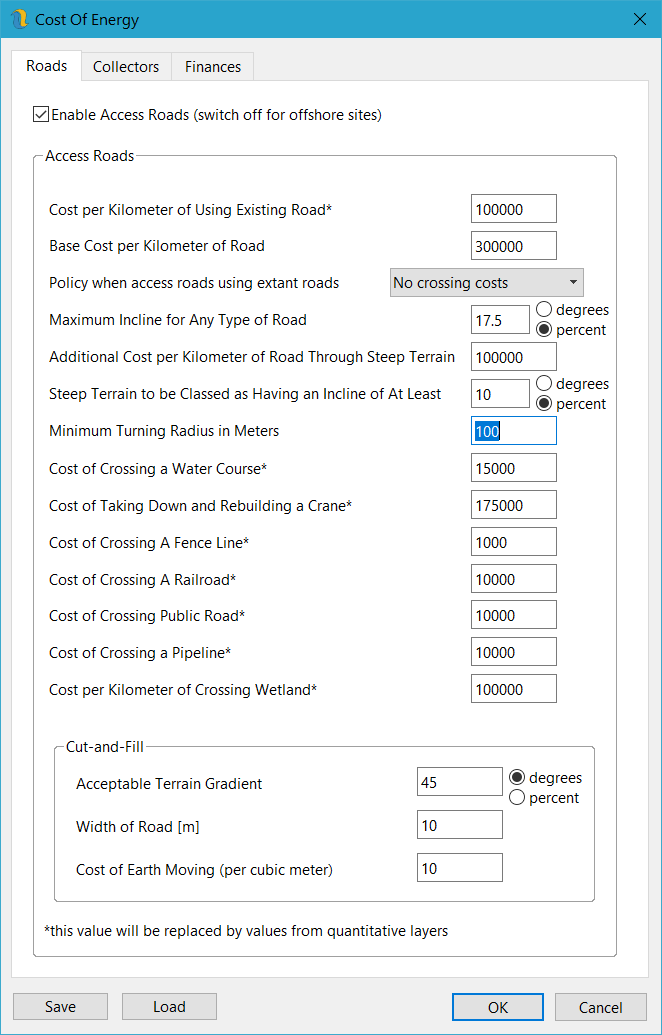Focus the Minimum Turning Radius field
Screen dimensions: 662x1035
coord(513,431)
